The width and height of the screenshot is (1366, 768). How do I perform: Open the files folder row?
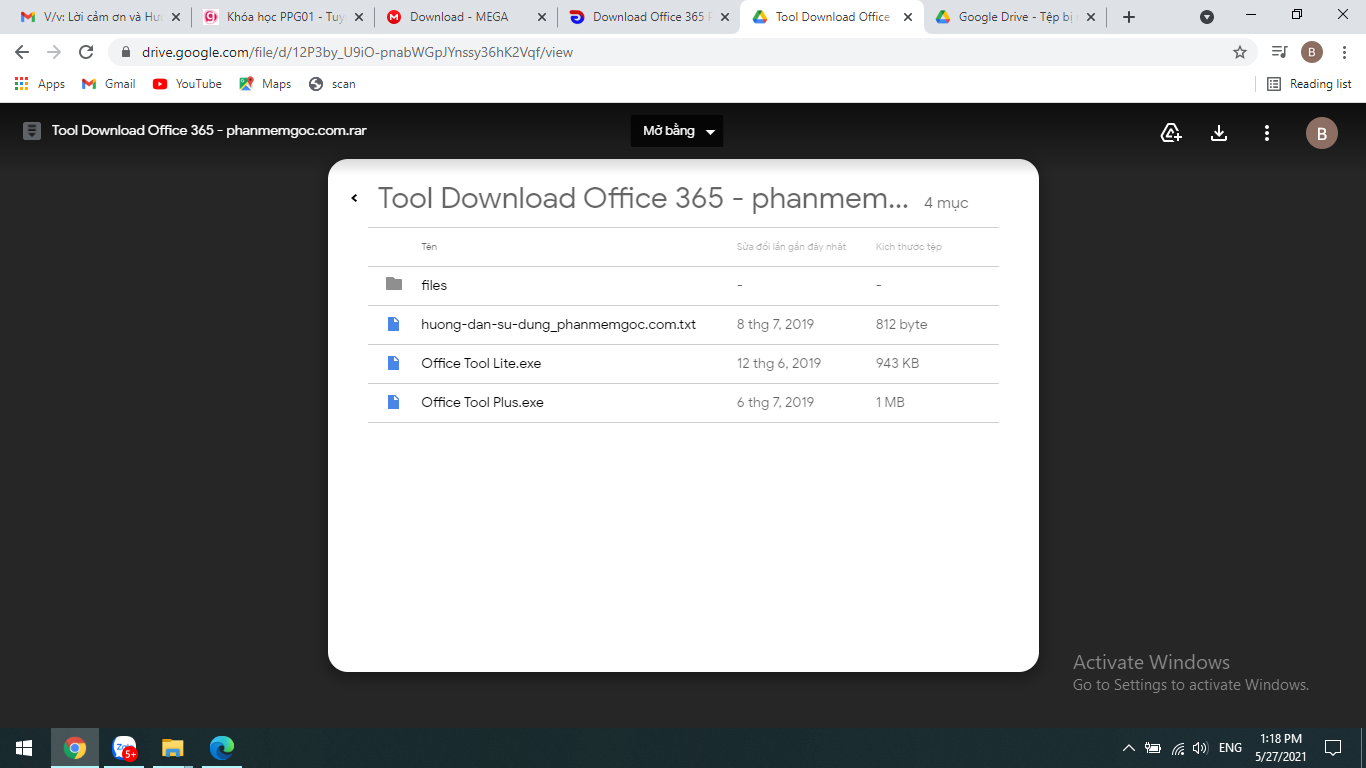[683, 285]
